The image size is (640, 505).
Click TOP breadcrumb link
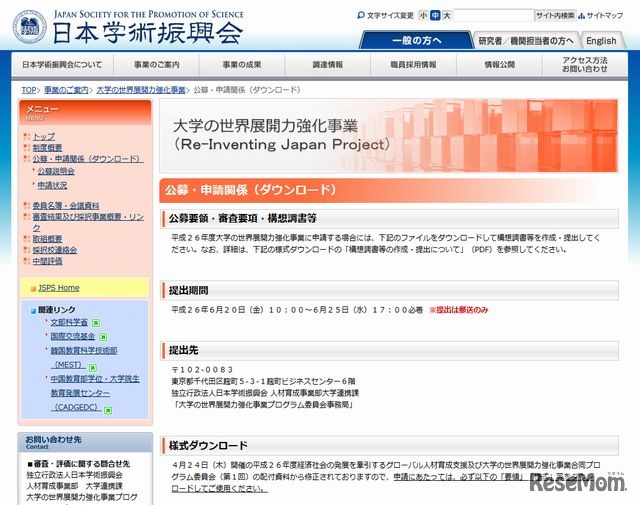pos(29,90)
